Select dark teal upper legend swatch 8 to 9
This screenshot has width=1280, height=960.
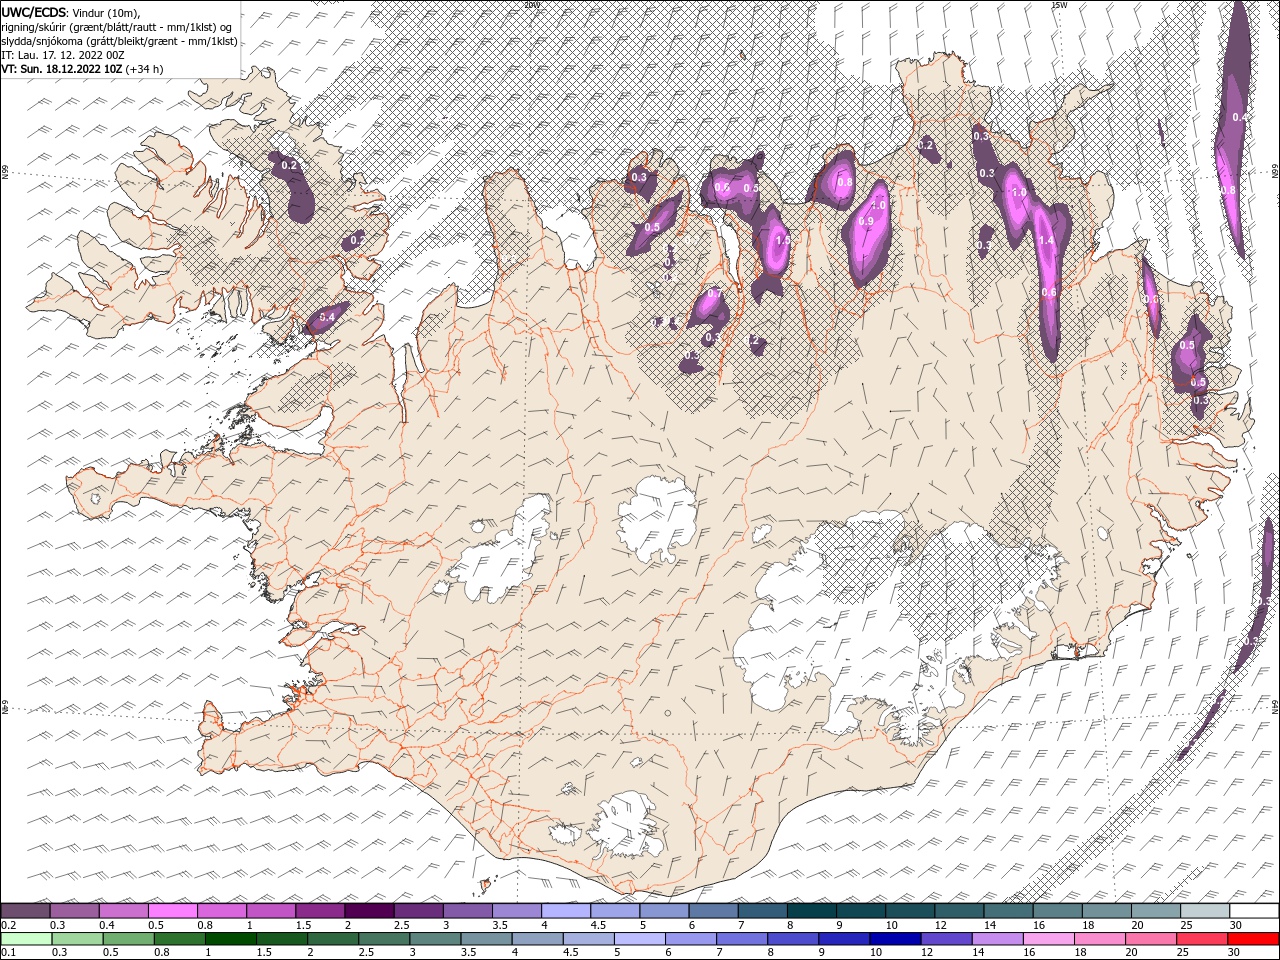point(812,911)
